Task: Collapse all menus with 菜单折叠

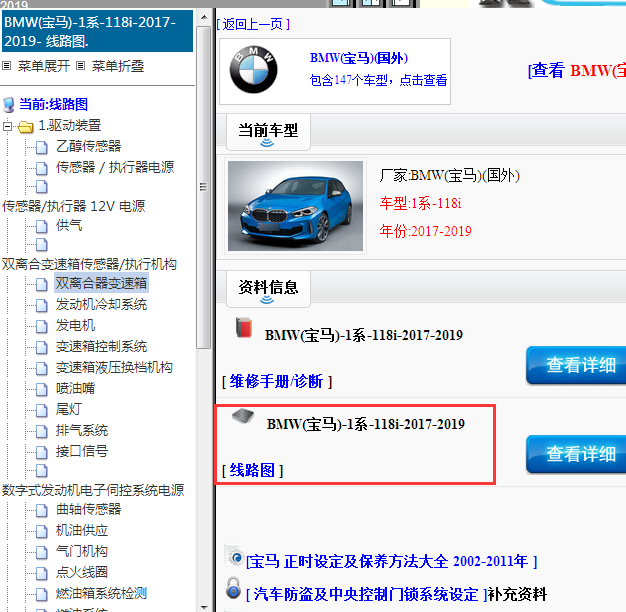Action: point(118,66)
